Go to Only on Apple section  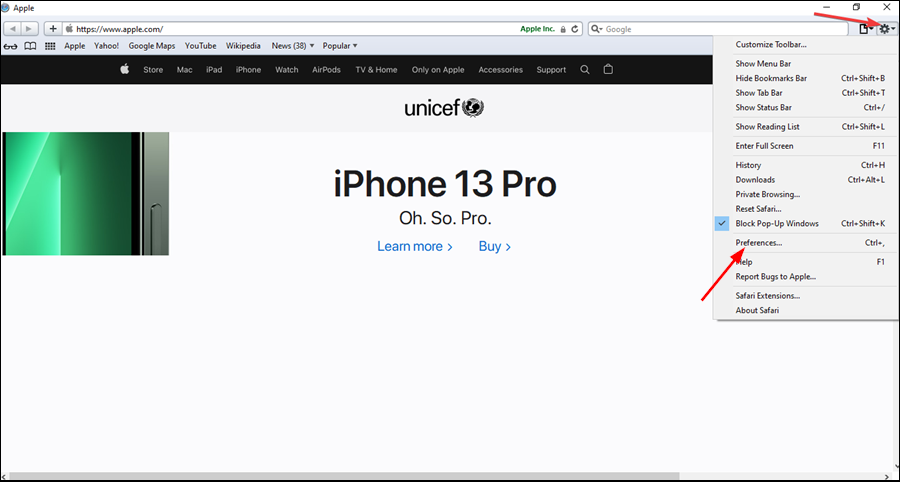[x=438, y=69]
